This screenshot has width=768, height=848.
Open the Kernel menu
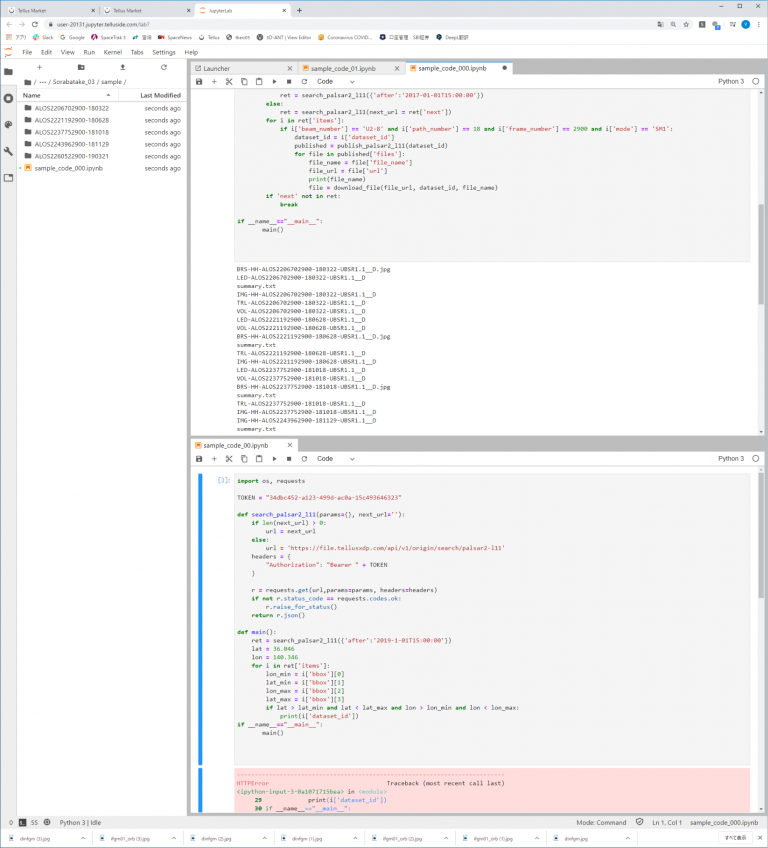click(112, 52)
